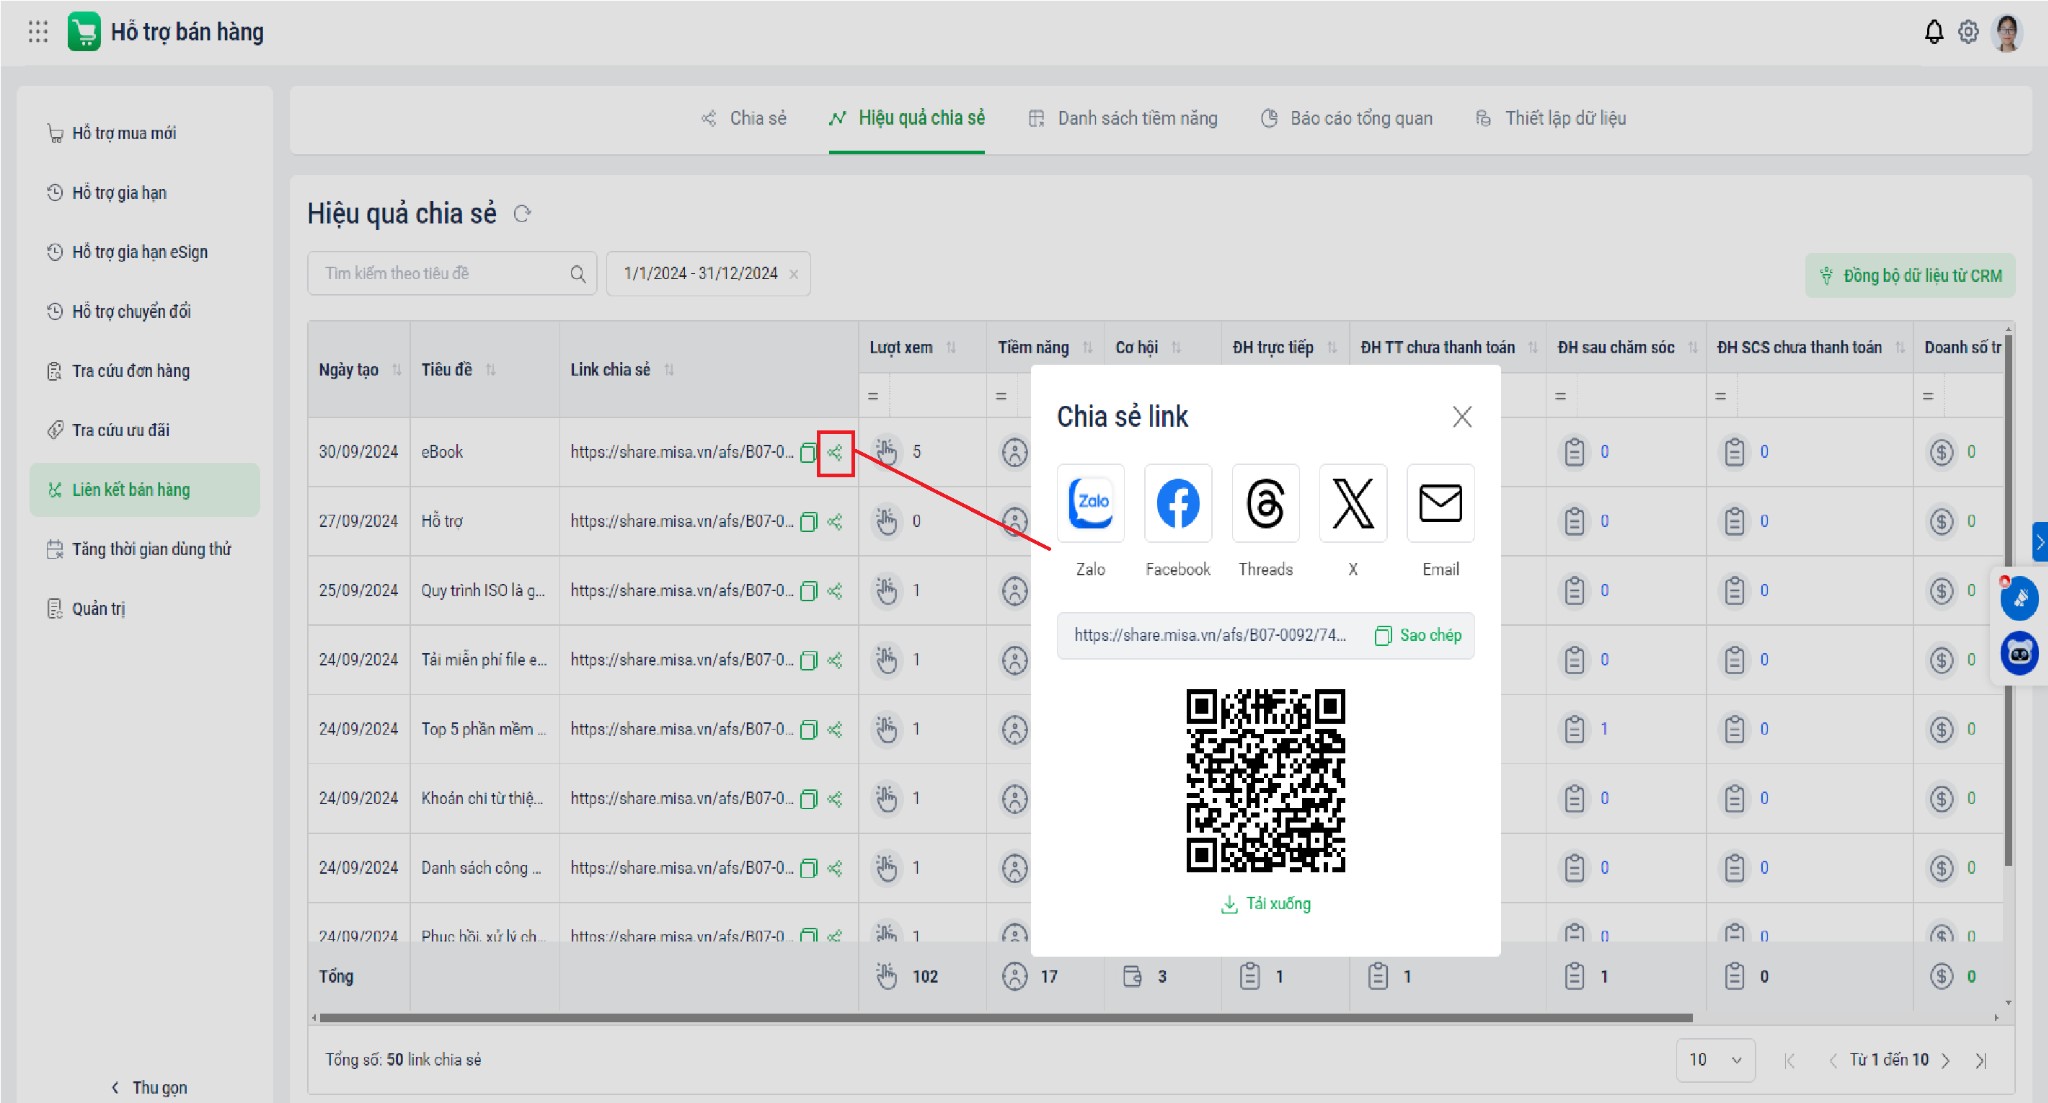The image size is (2048, 1103).
Task: Share link via X icon
Action: (x=1352, y=503)
